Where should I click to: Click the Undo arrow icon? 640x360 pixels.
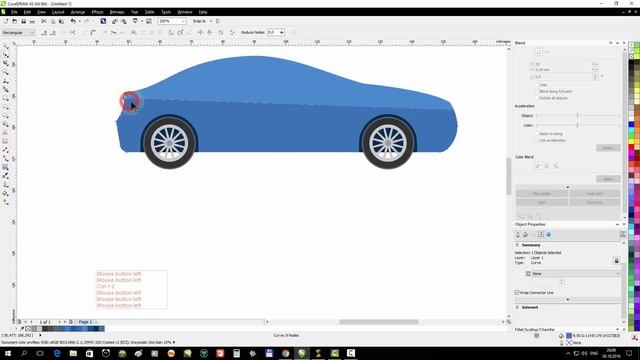click(73, 21)
